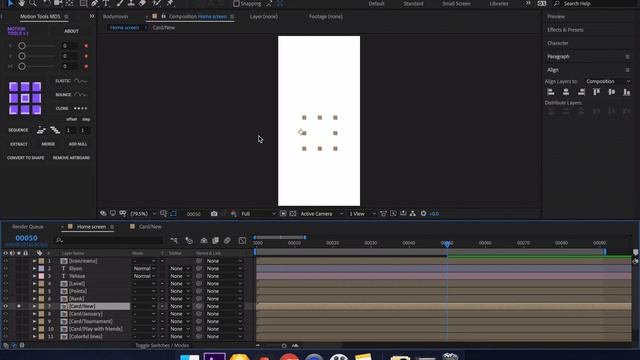This screenshot has height=360, width=640.
Task: Select the Standard workspace
Action: coord(413,4)
